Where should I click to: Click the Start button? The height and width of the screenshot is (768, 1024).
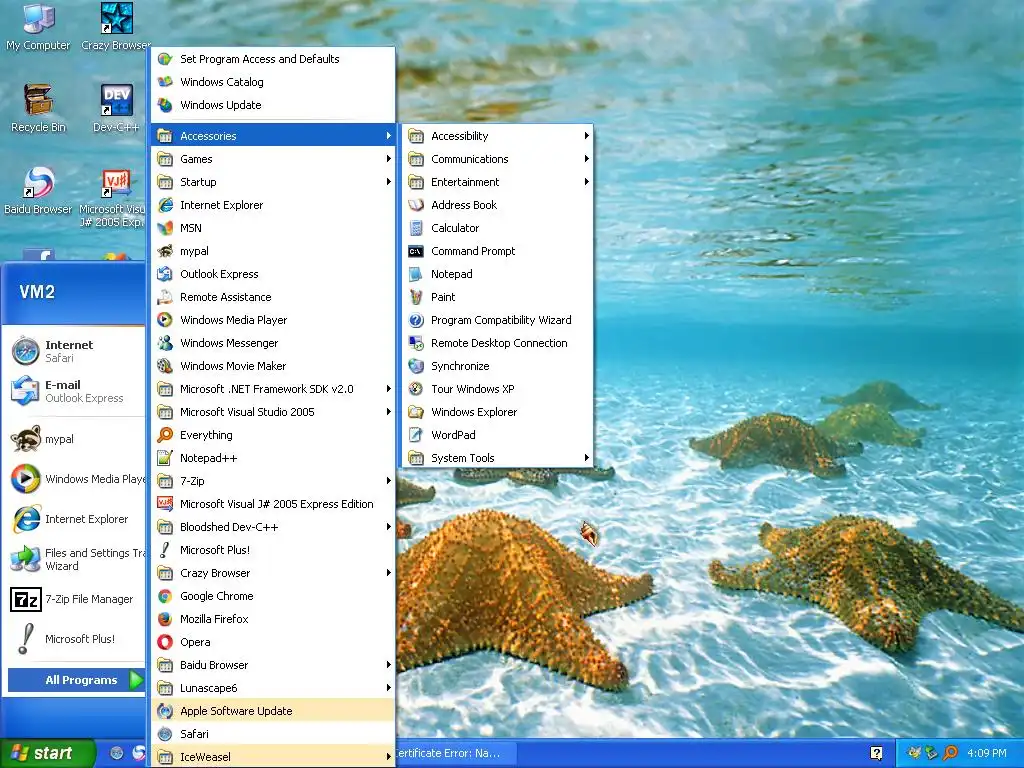48,753
